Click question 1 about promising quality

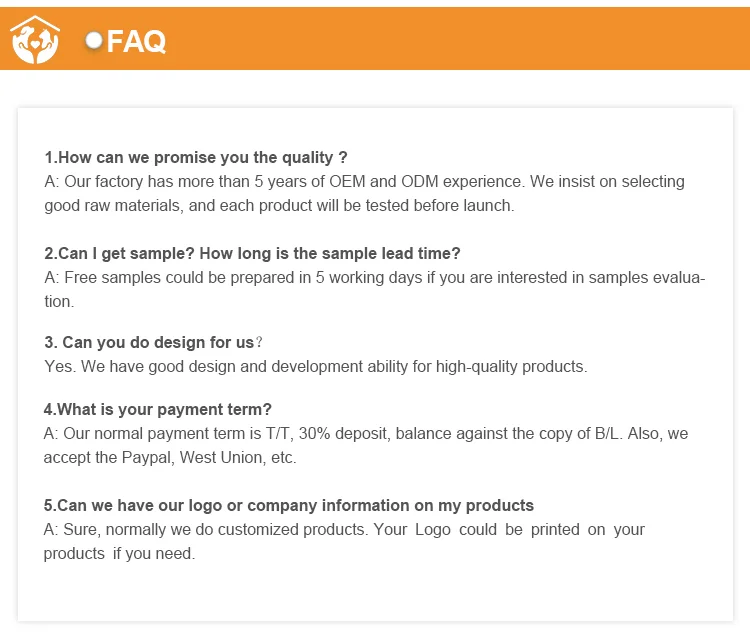[196, 157]
